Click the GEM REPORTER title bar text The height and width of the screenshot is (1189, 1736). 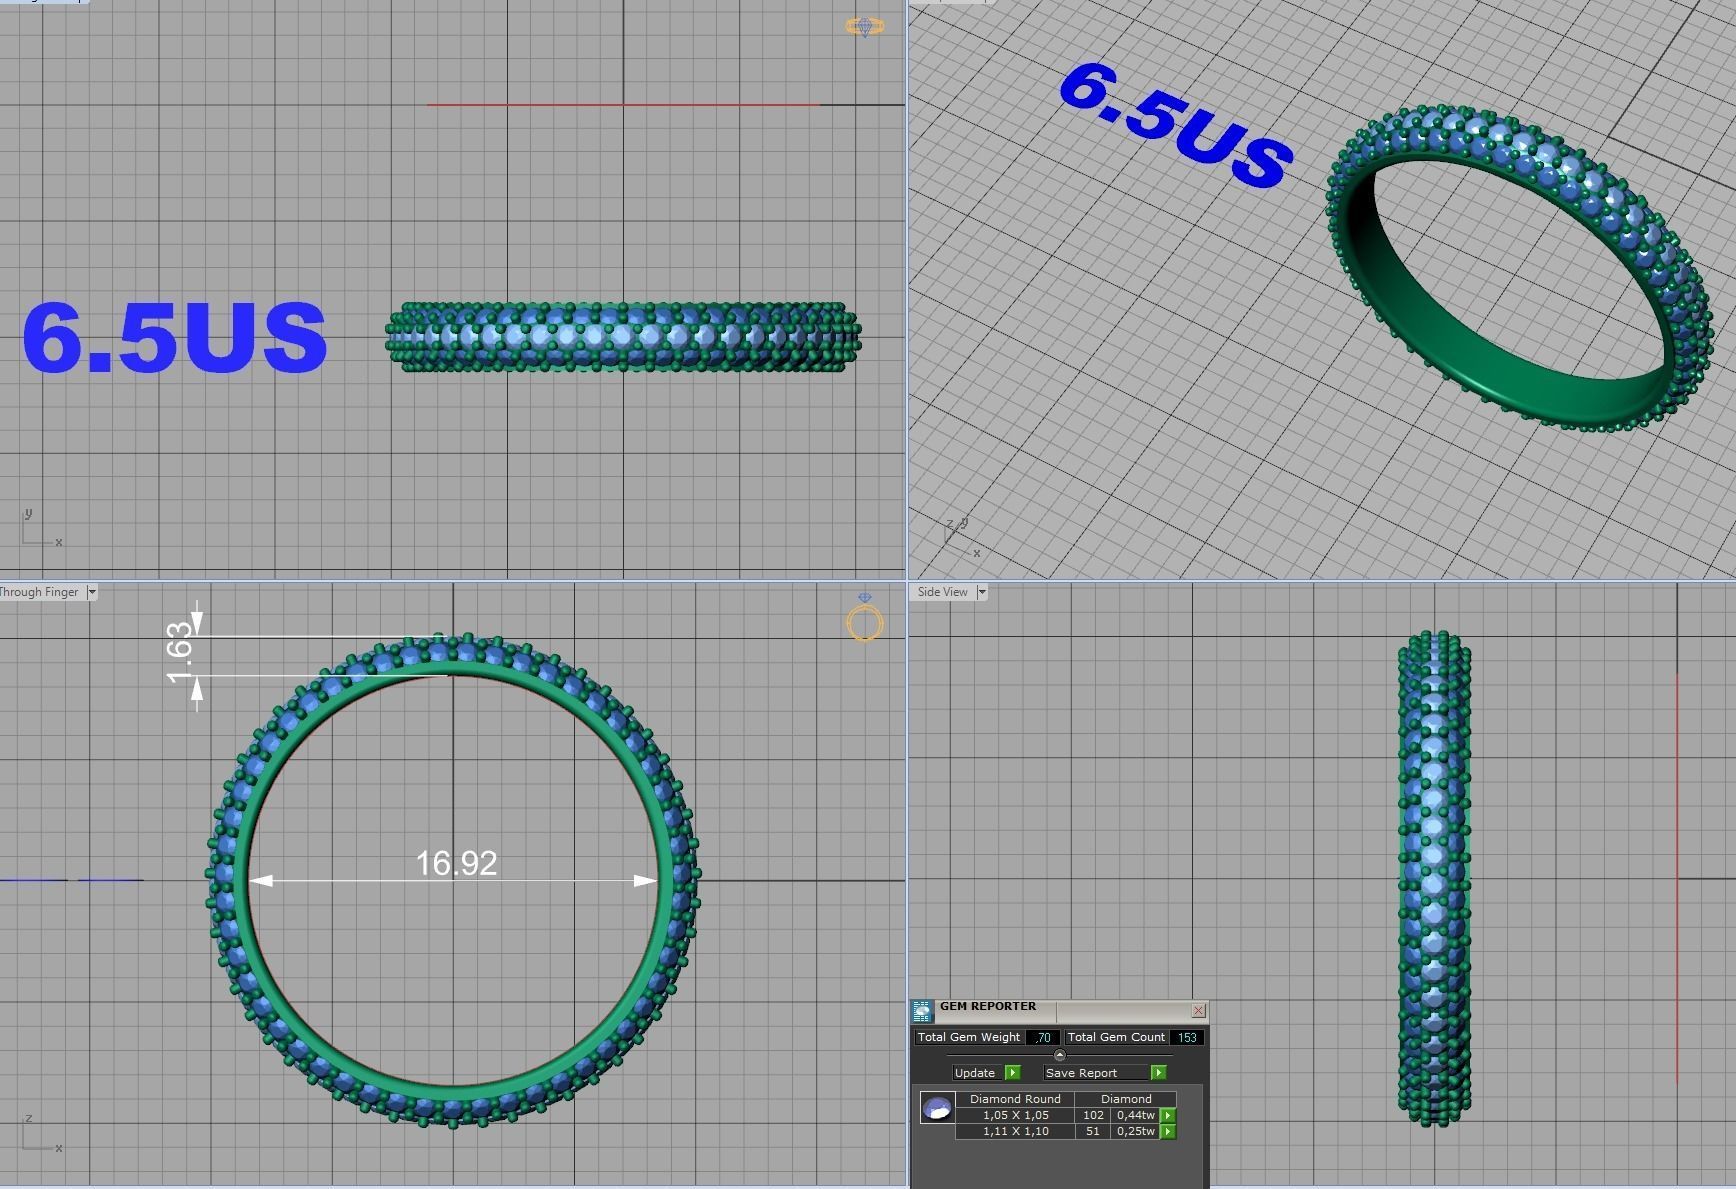click(987, 1007)
